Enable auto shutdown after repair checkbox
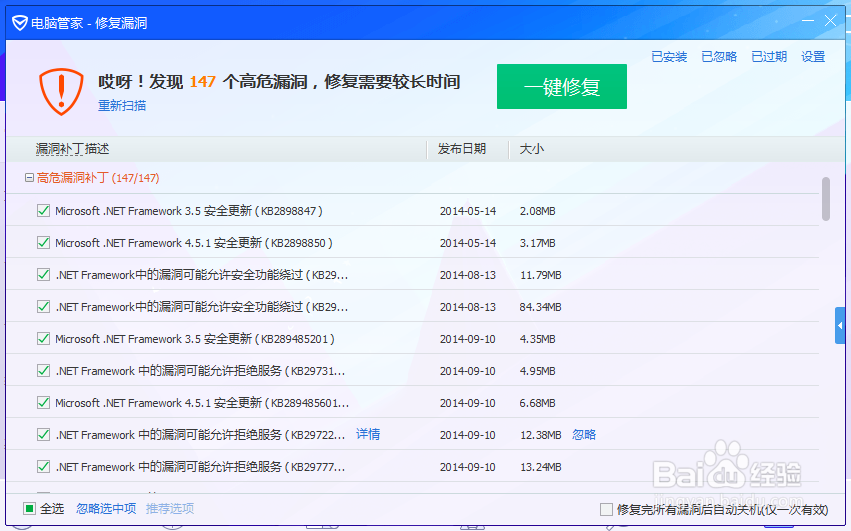The height and width of the screenshot is (531, 851). pyautogui.click(x=606, y=509)
